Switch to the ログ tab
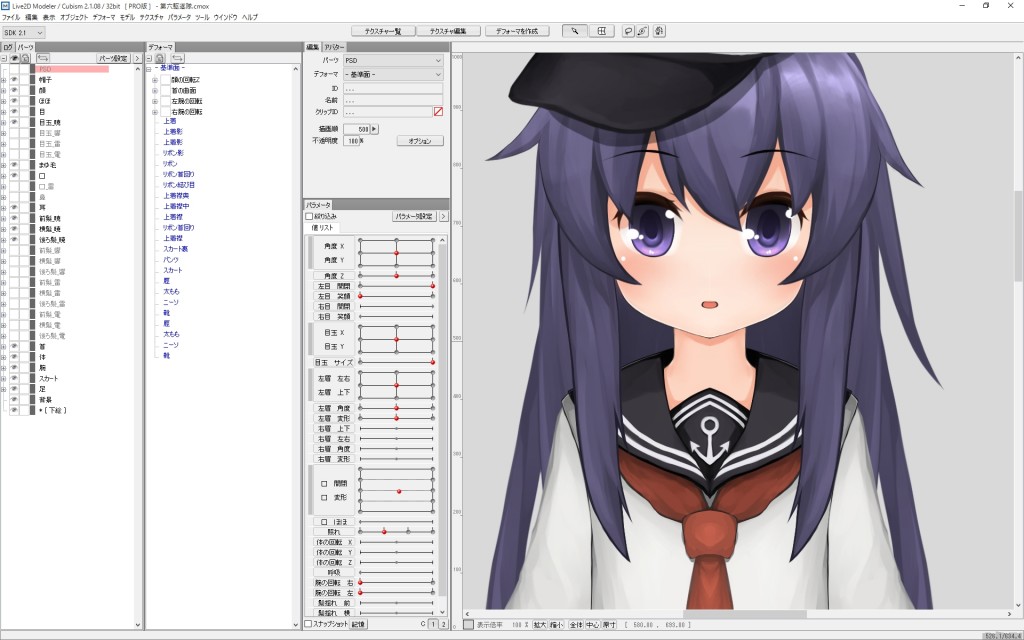Viewport: 1024px width, 640px height. click(x=8, y=48)
